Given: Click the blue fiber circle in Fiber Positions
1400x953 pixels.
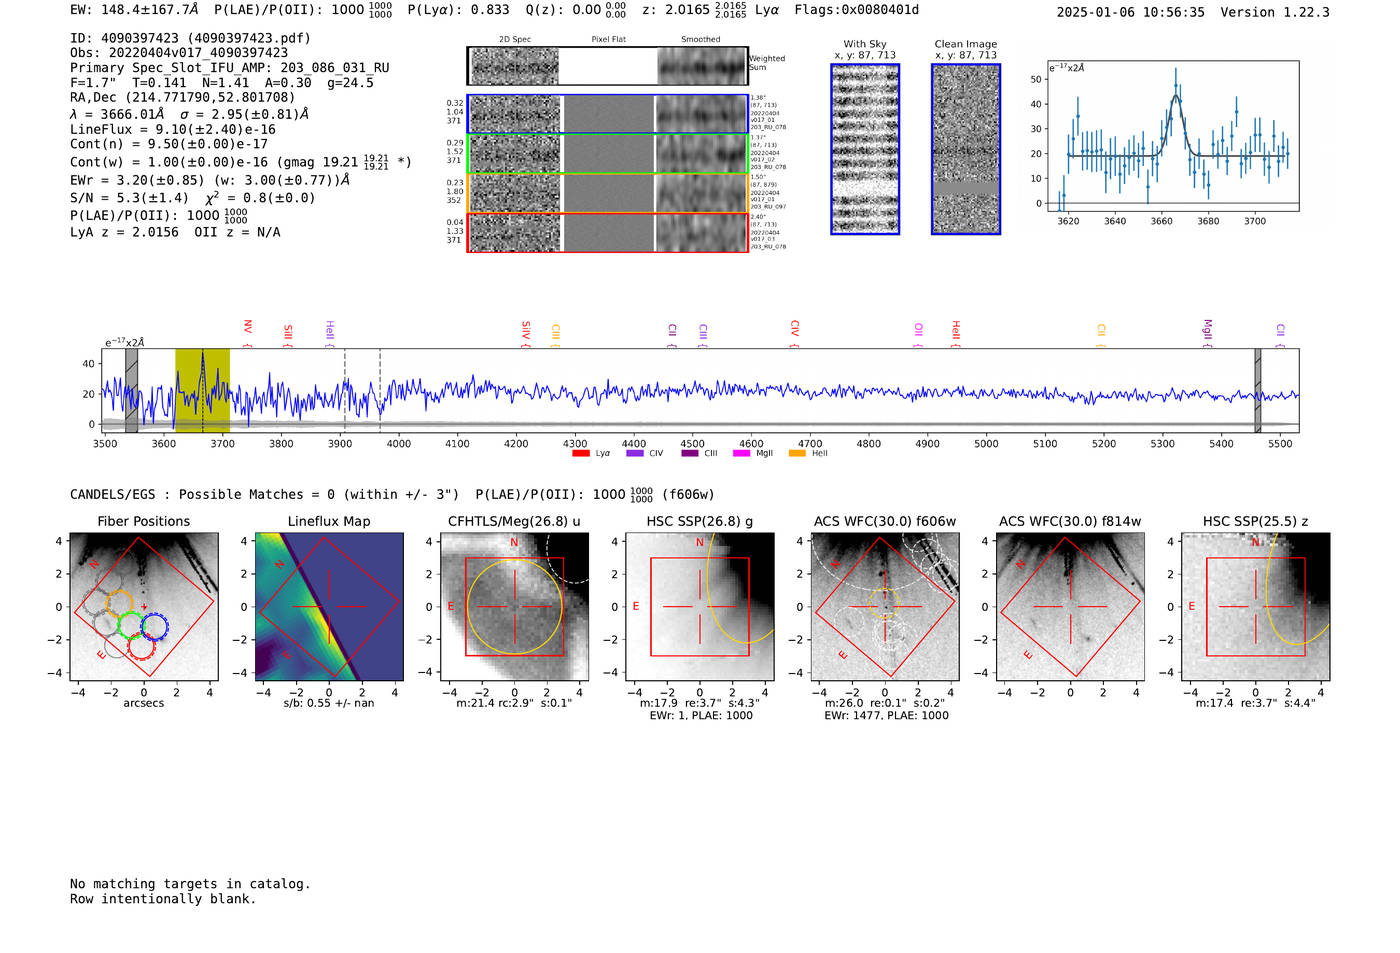Looking at the screenshot, I should click(x=154, y=627).
